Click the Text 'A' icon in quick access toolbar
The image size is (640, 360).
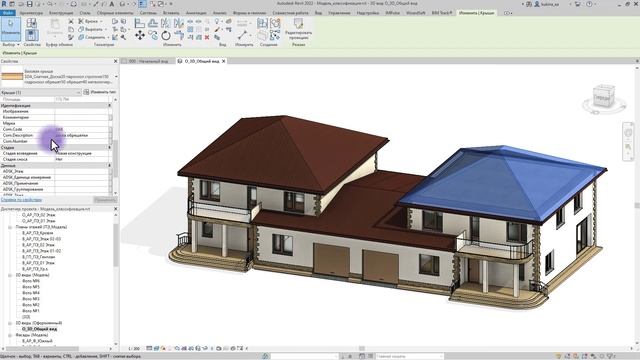click(x=111, y=4)
